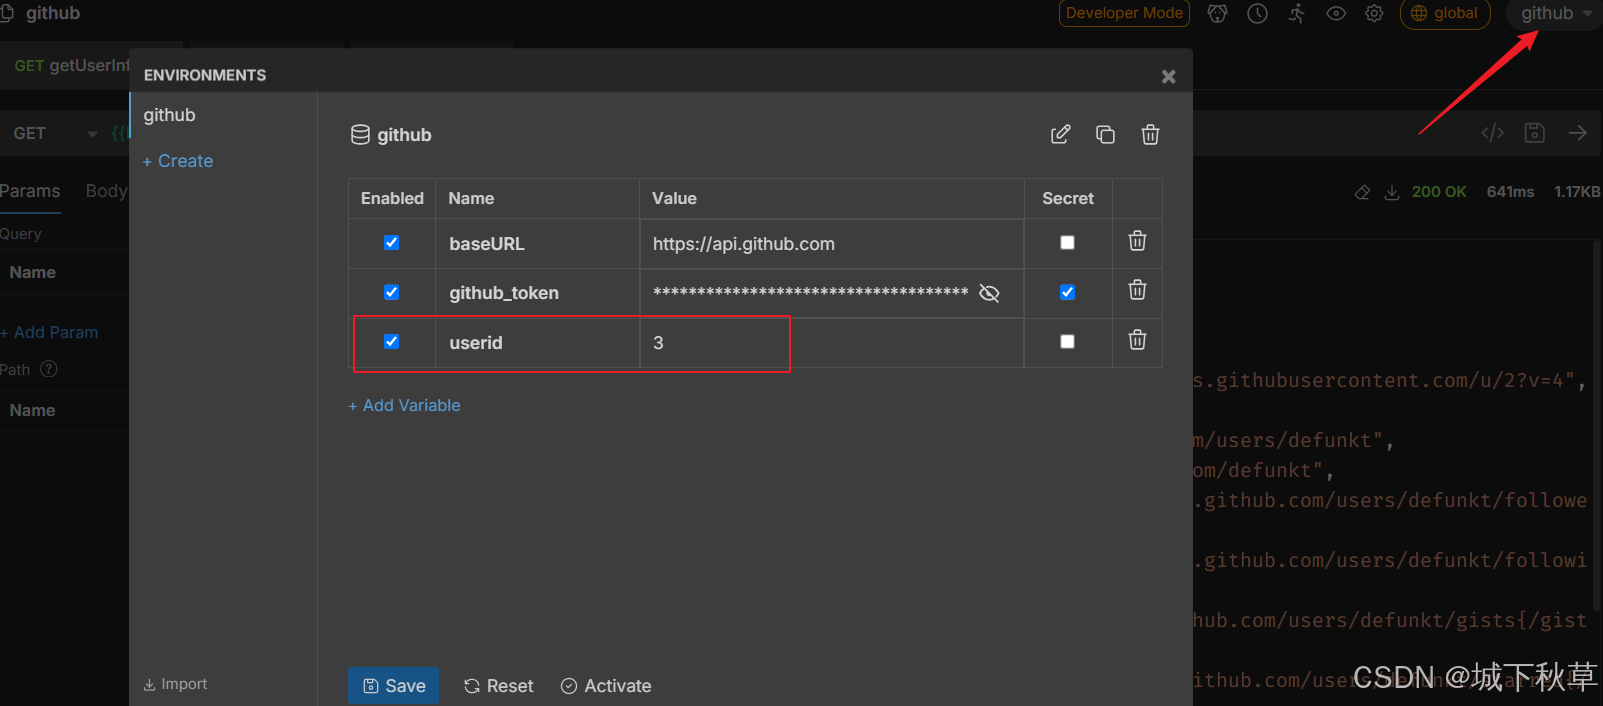Delete the github_token variable row

point(1137,290)
